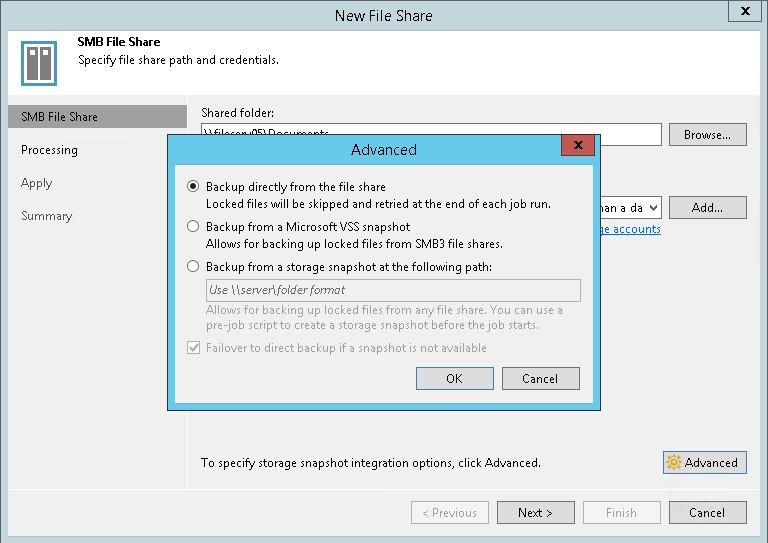The image size is (768, 543).
Task: Click the Advanced dialog title text
Action: click(384, 150)
